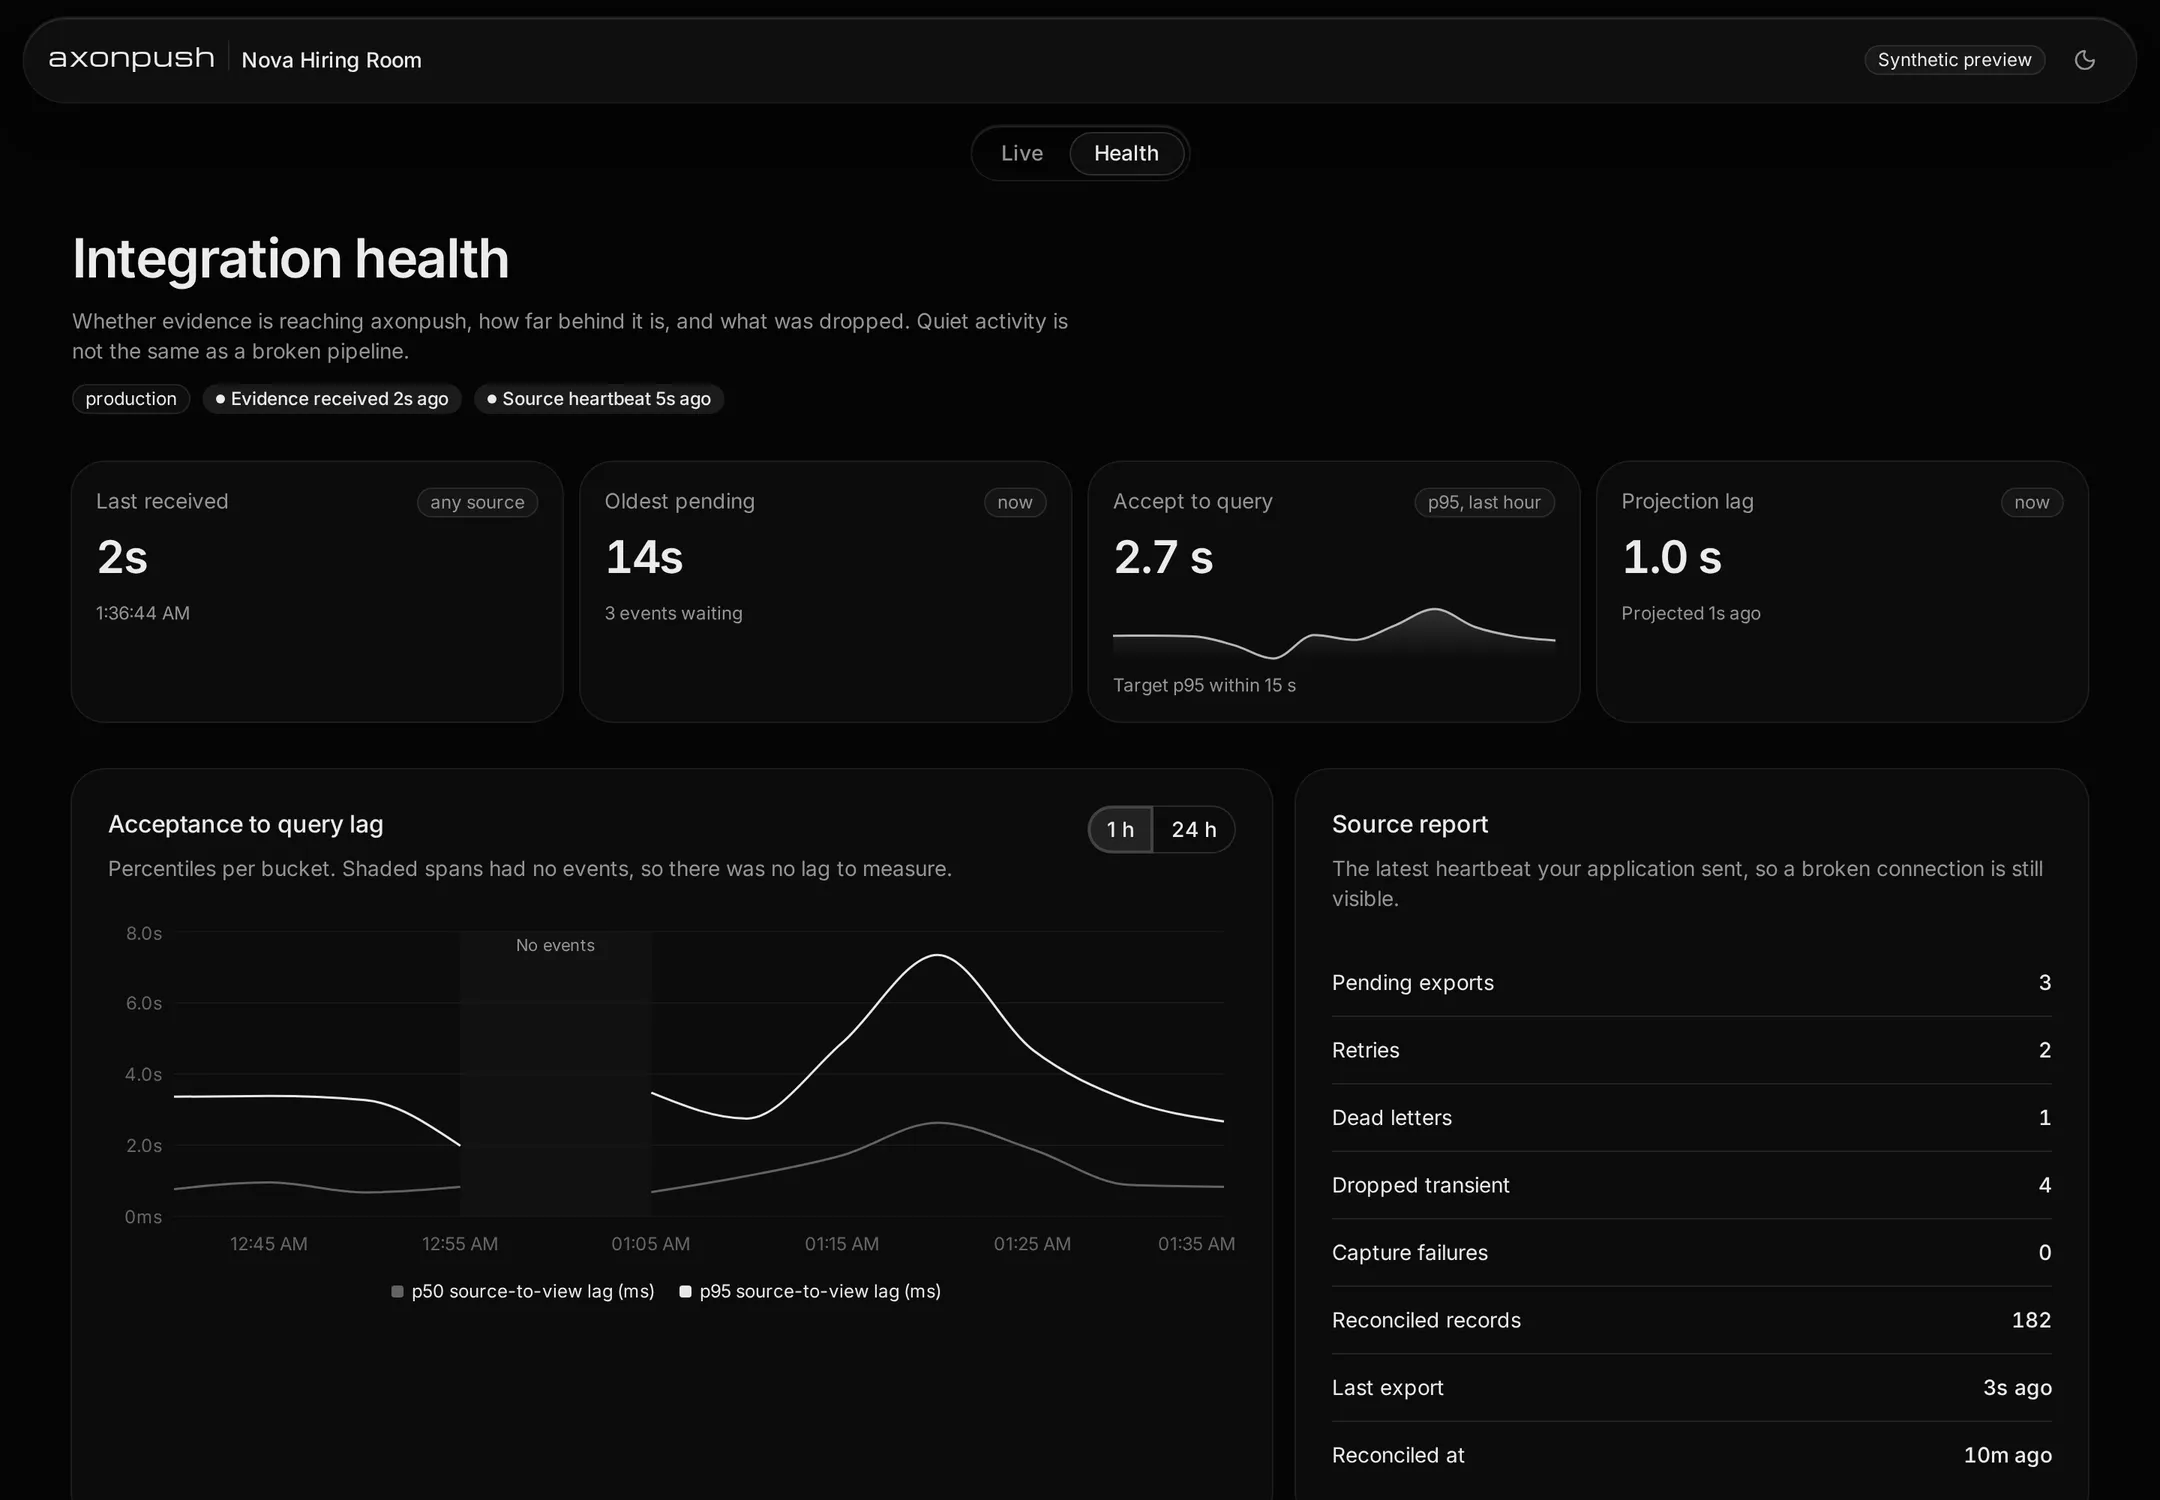Toggle p95 source-to-view lag legend swatch
Image resolution: width=2160 pixels, height=1500 pixels.
[x=685, y=1291]
